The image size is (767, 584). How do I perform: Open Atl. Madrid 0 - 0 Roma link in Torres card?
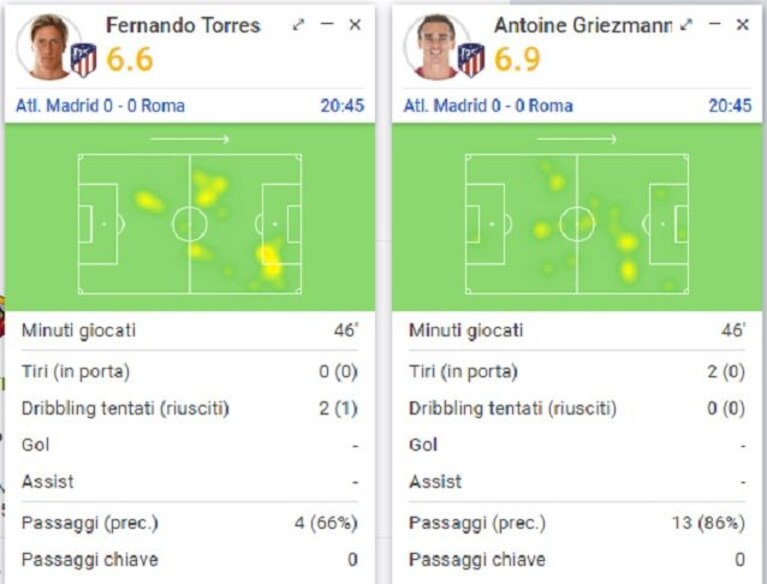tap(100, 106)
